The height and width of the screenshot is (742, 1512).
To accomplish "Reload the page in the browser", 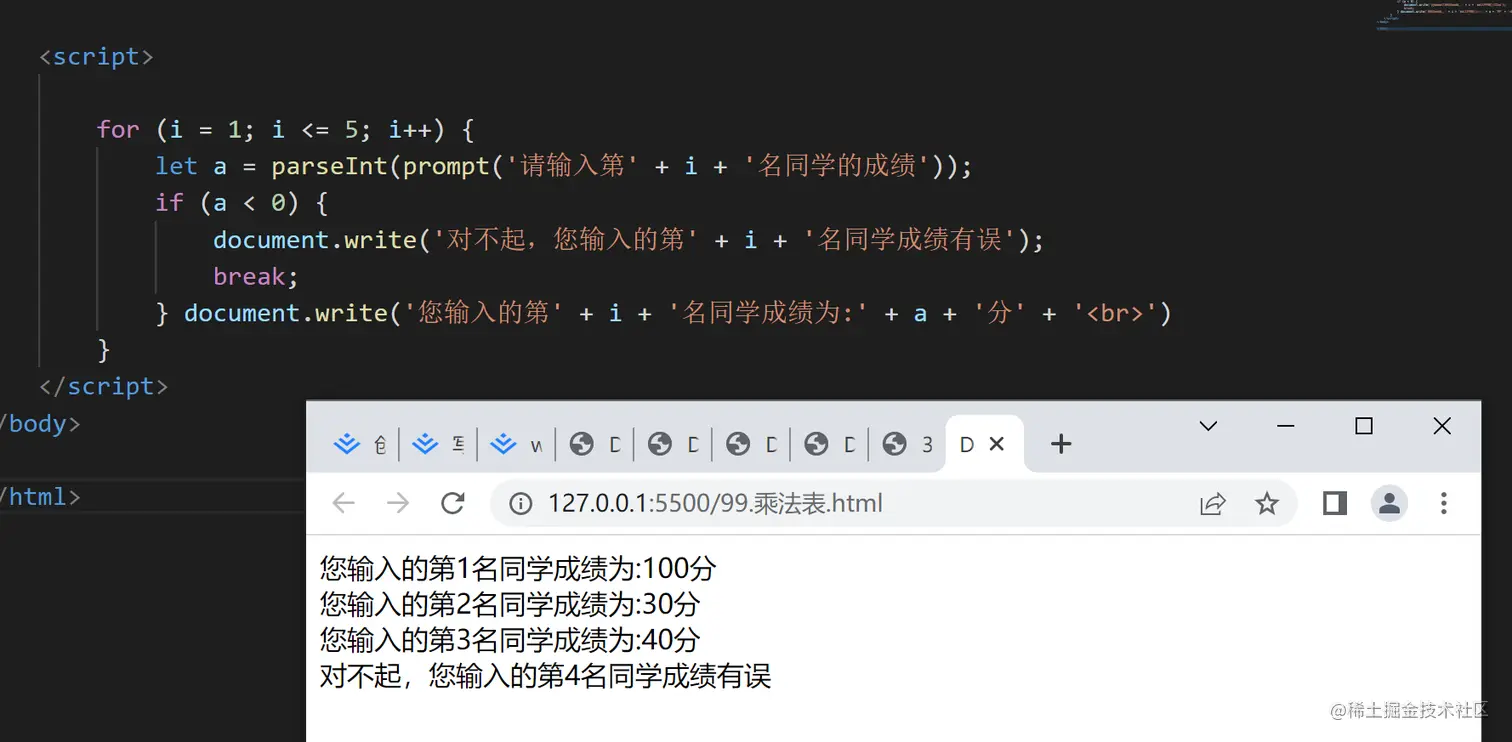I will 453,503.
